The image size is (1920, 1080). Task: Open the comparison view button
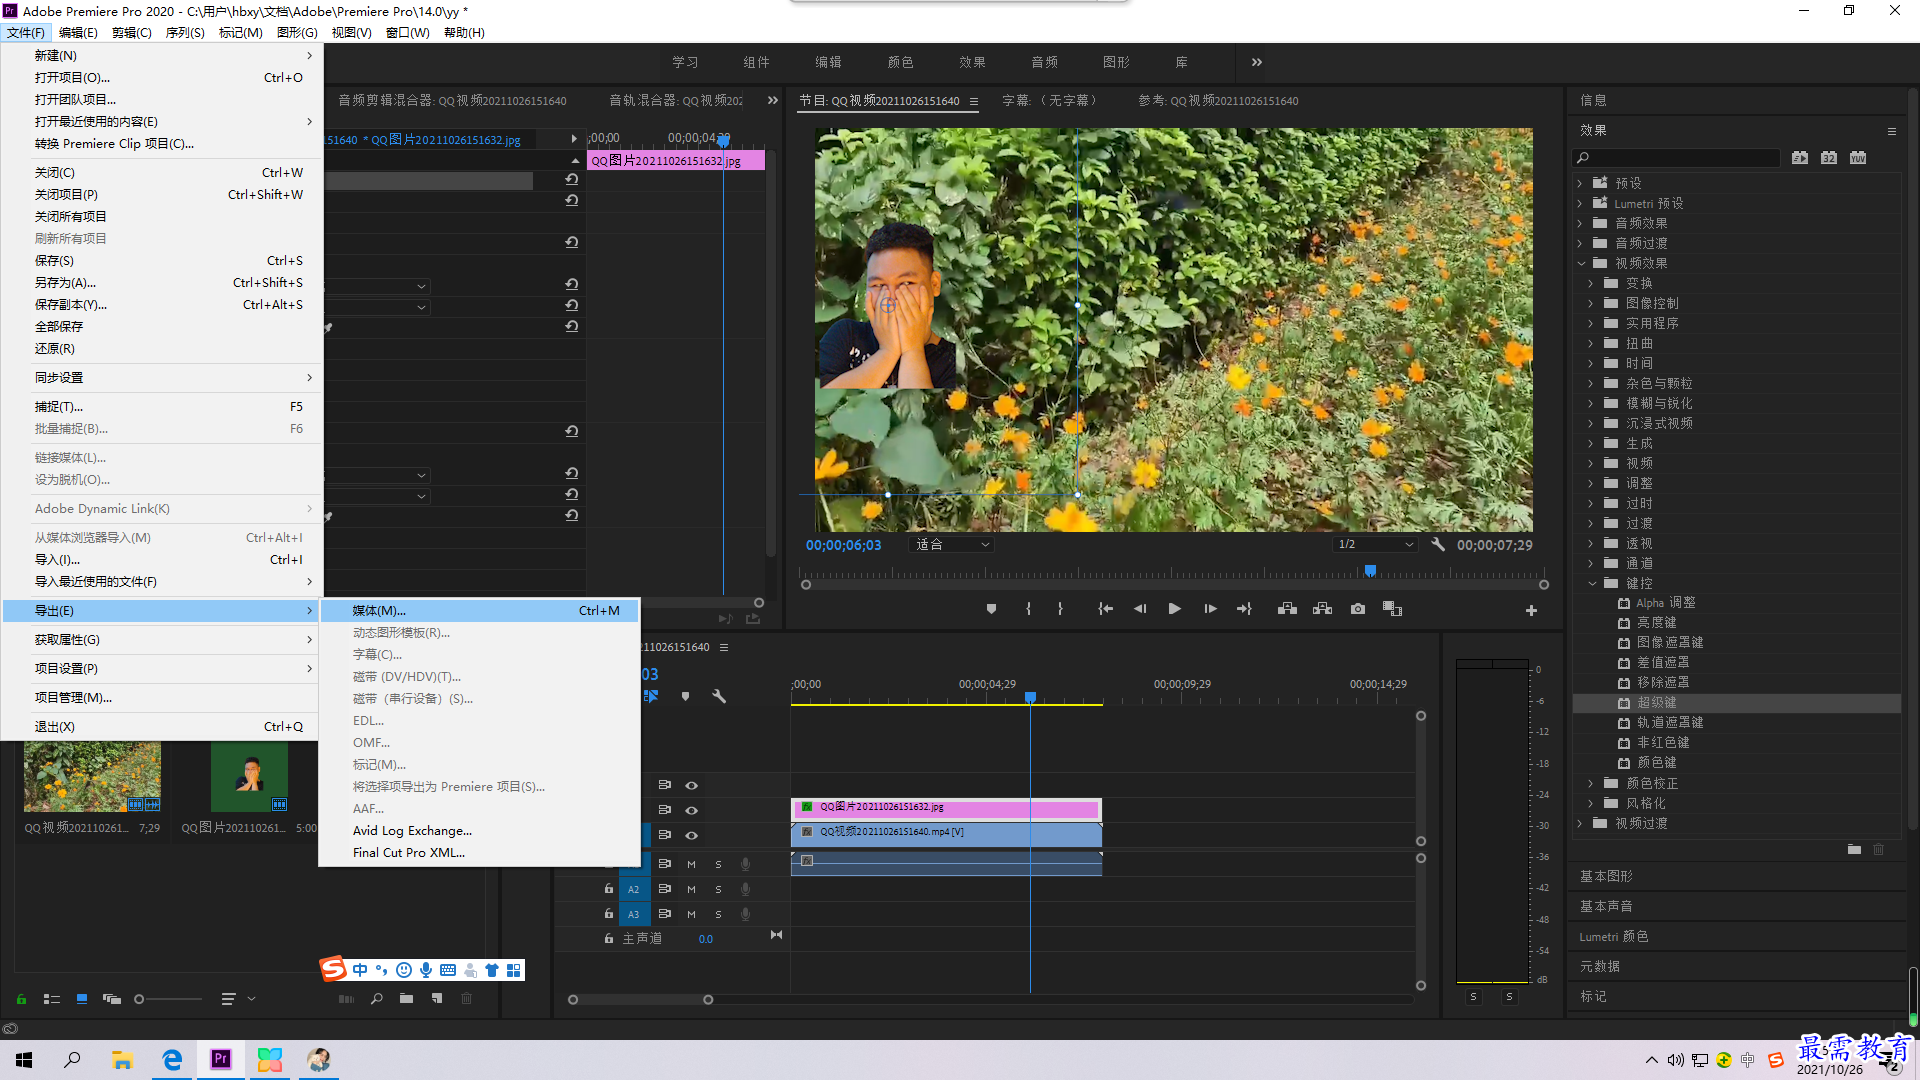pyautogui.click(x=1392, y=609)
